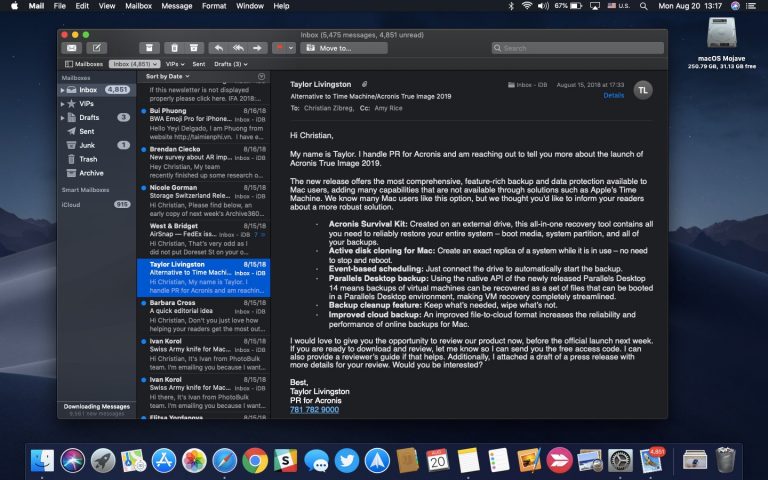
Task: Open System Preferences gear in the Dock
Action: [x=620, y=460]
